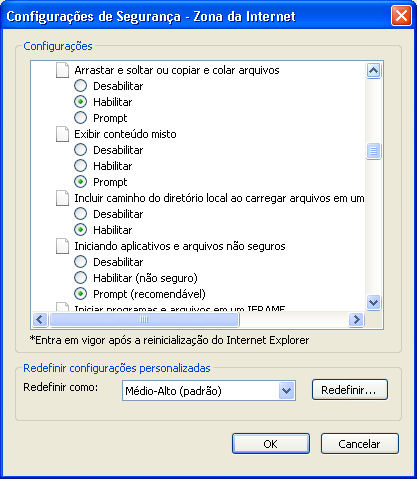Click the Médio-Alto (padrão) combo box
This screenshot has width=417, height=479.
point(209,391)
